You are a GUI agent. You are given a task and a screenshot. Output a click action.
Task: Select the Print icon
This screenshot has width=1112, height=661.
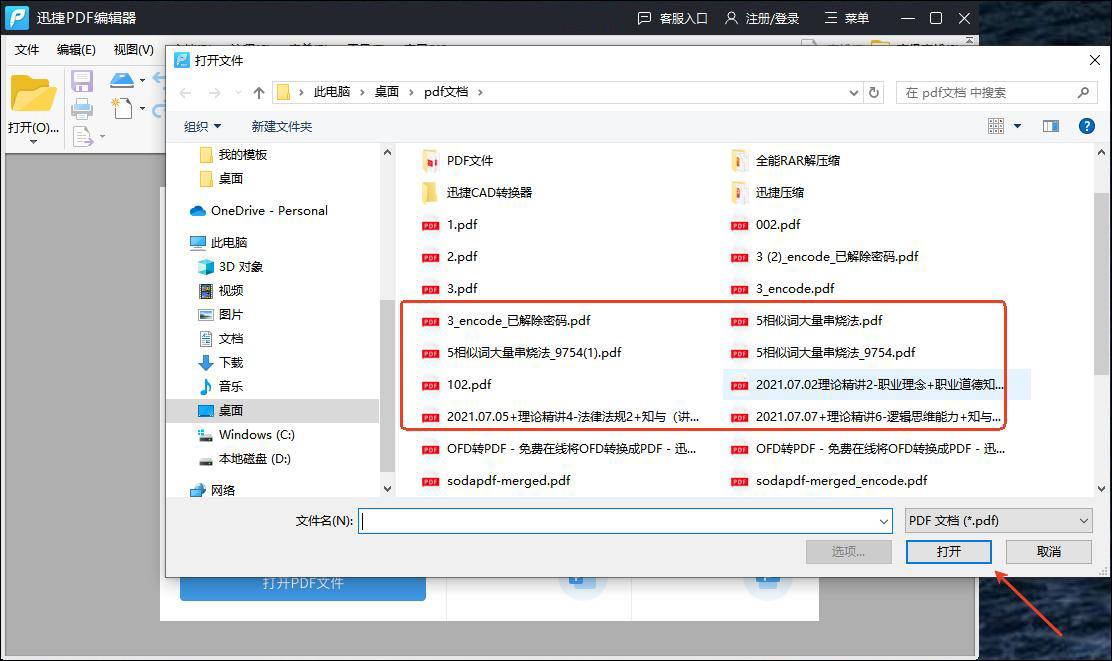(x=82, y=109)
